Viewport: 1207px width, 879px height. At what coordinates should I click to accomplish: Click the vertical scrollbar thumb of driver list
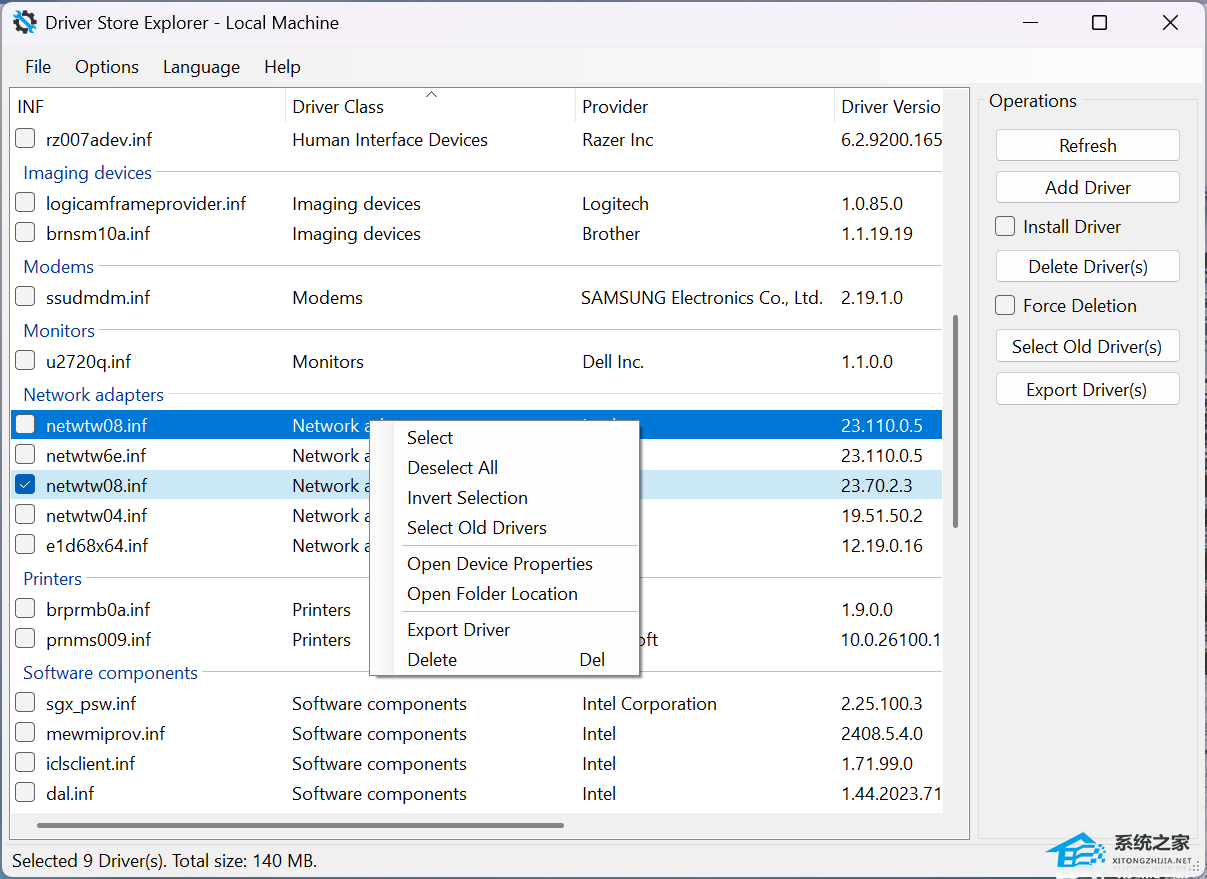click(x=955, y=420)
